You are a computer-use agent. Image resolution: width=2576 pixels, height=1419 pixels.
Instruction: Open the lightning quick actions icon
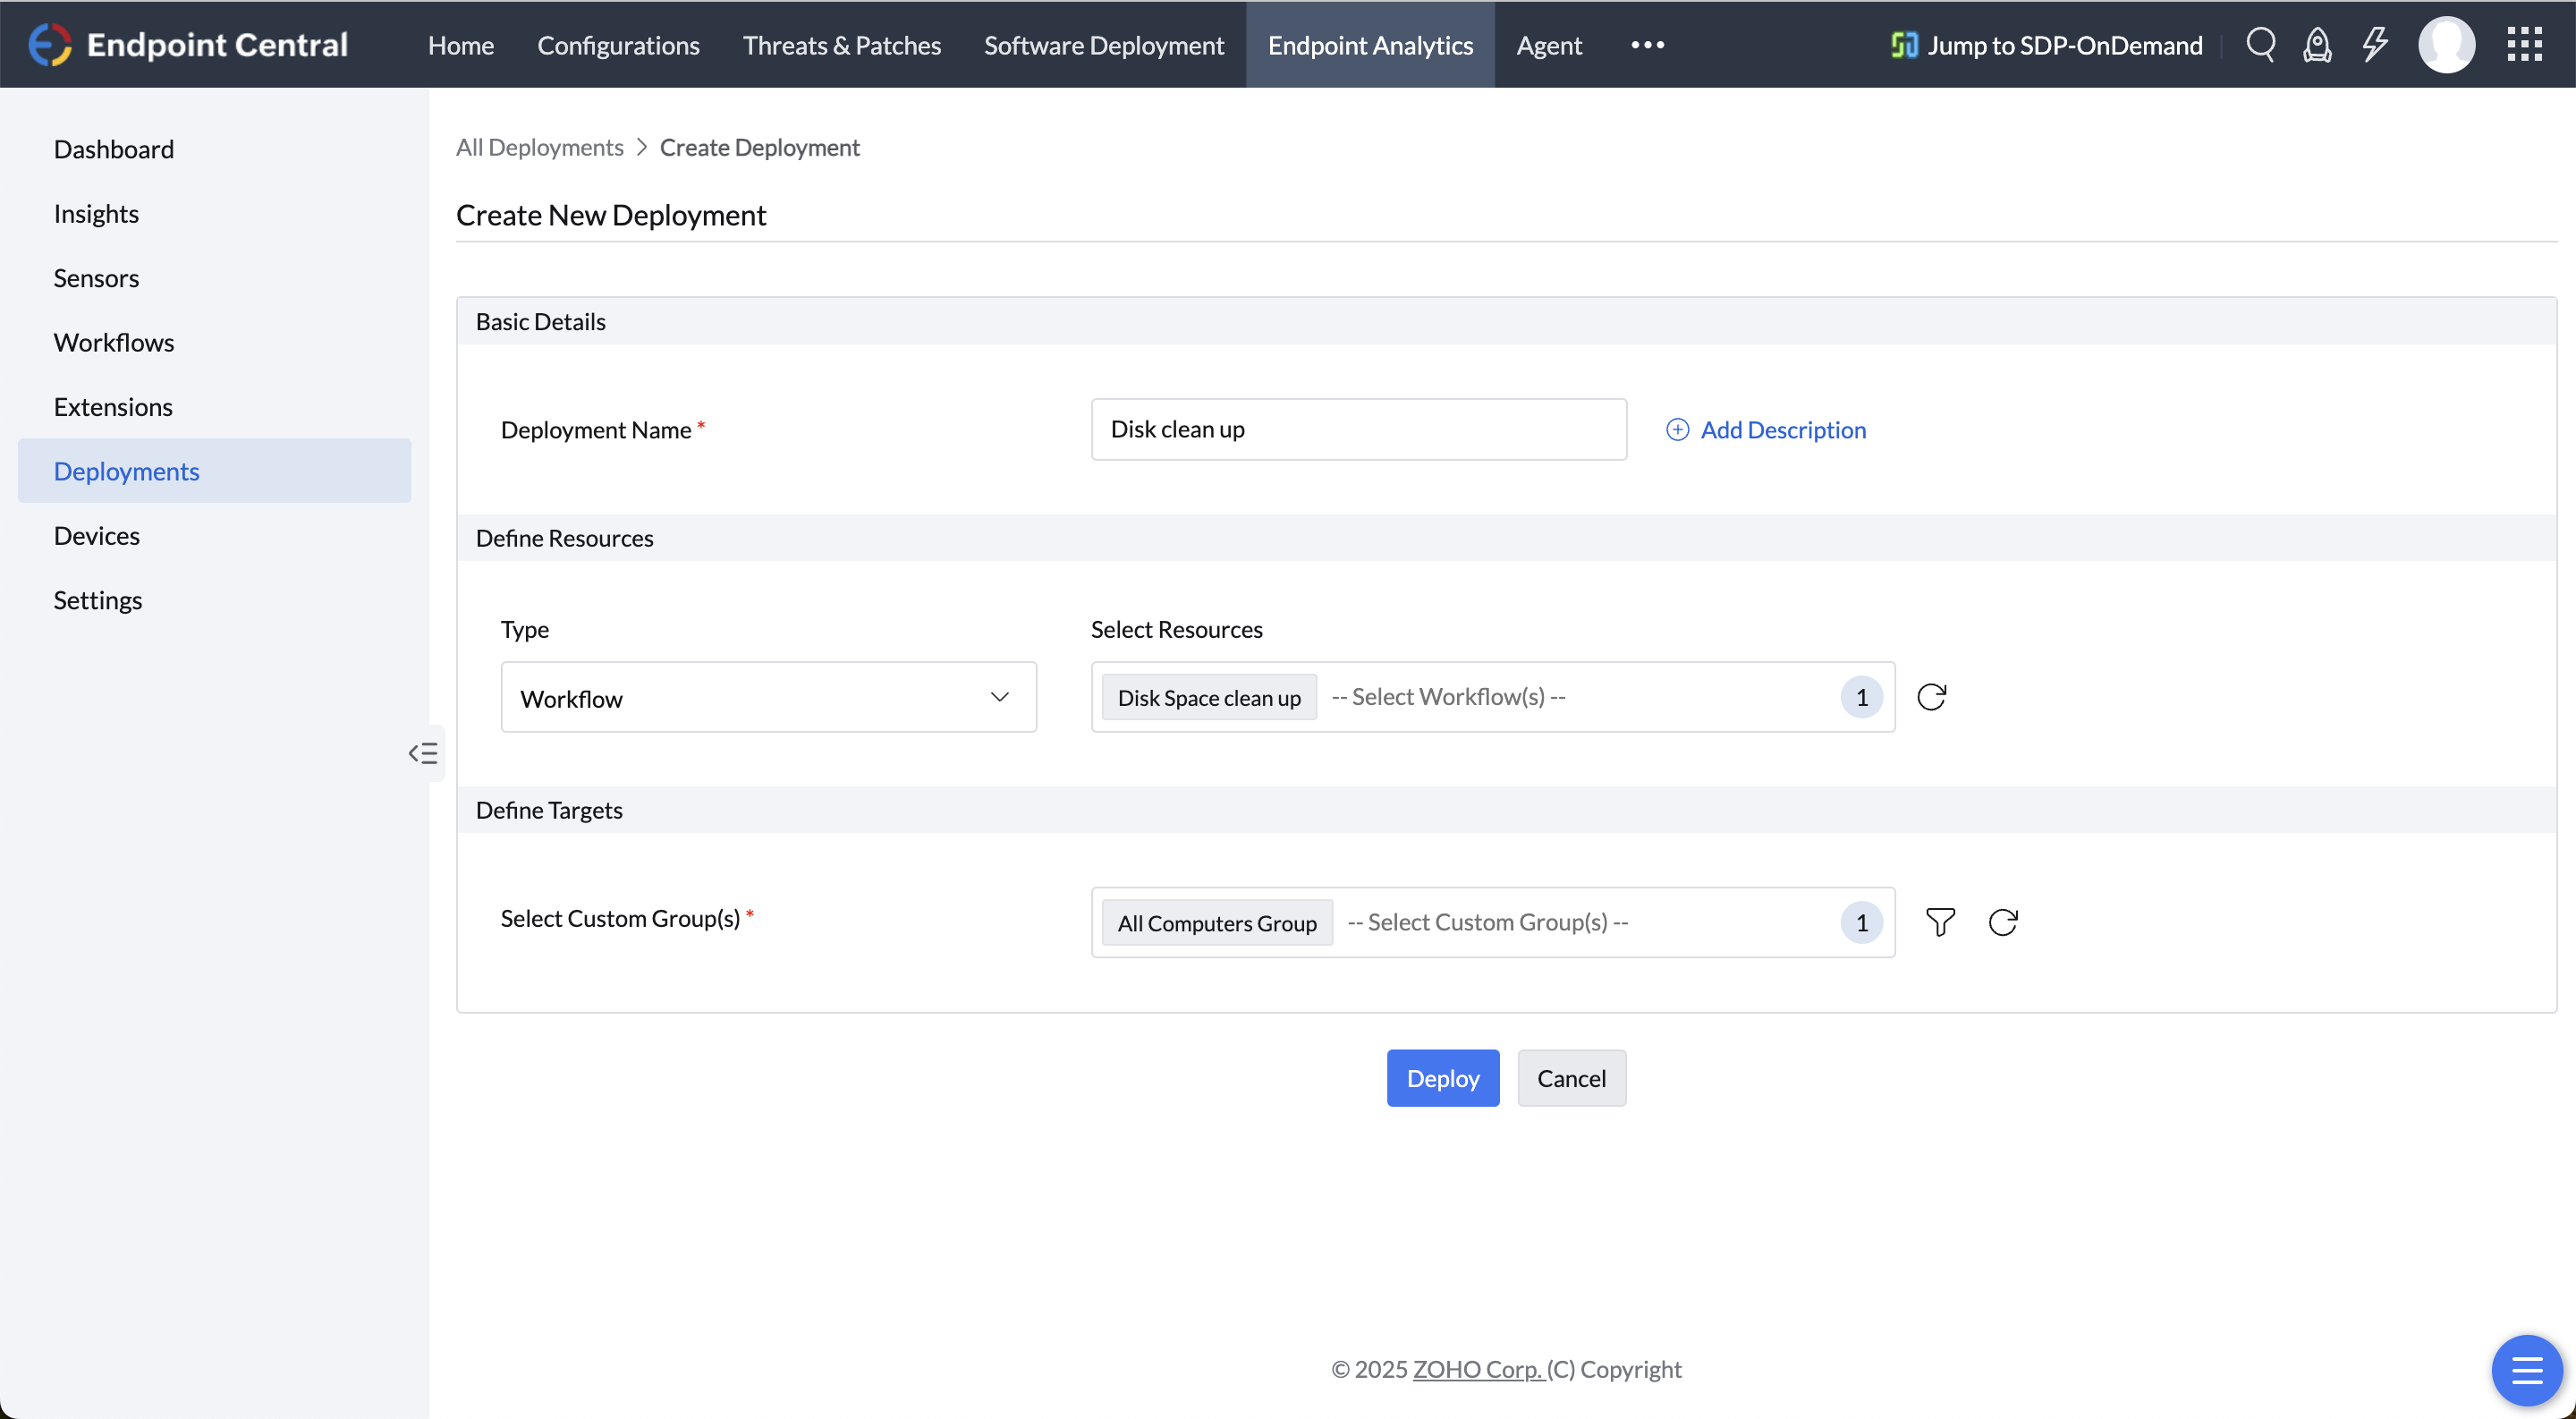[2375, 44]
